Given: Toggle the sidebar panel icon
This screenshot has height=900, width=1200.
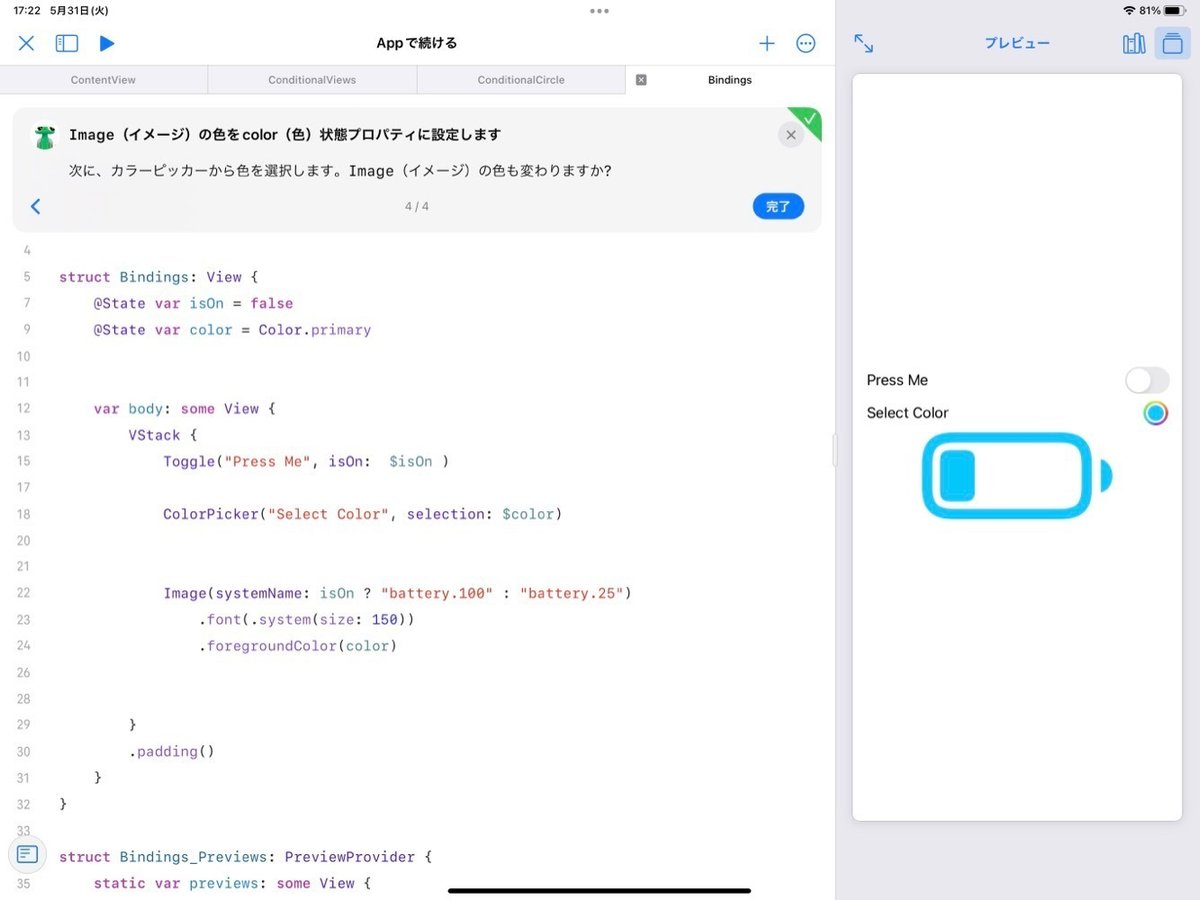Looking at the screenshot, I should pyautogui.click(x=67, y=43).
